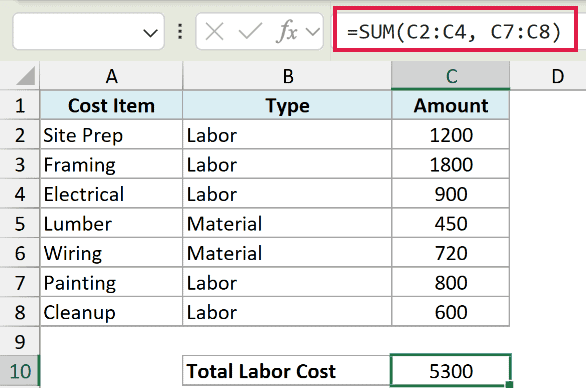
Task: Select row 8 header
Action: pyautogui.click(x=19, y=312)
